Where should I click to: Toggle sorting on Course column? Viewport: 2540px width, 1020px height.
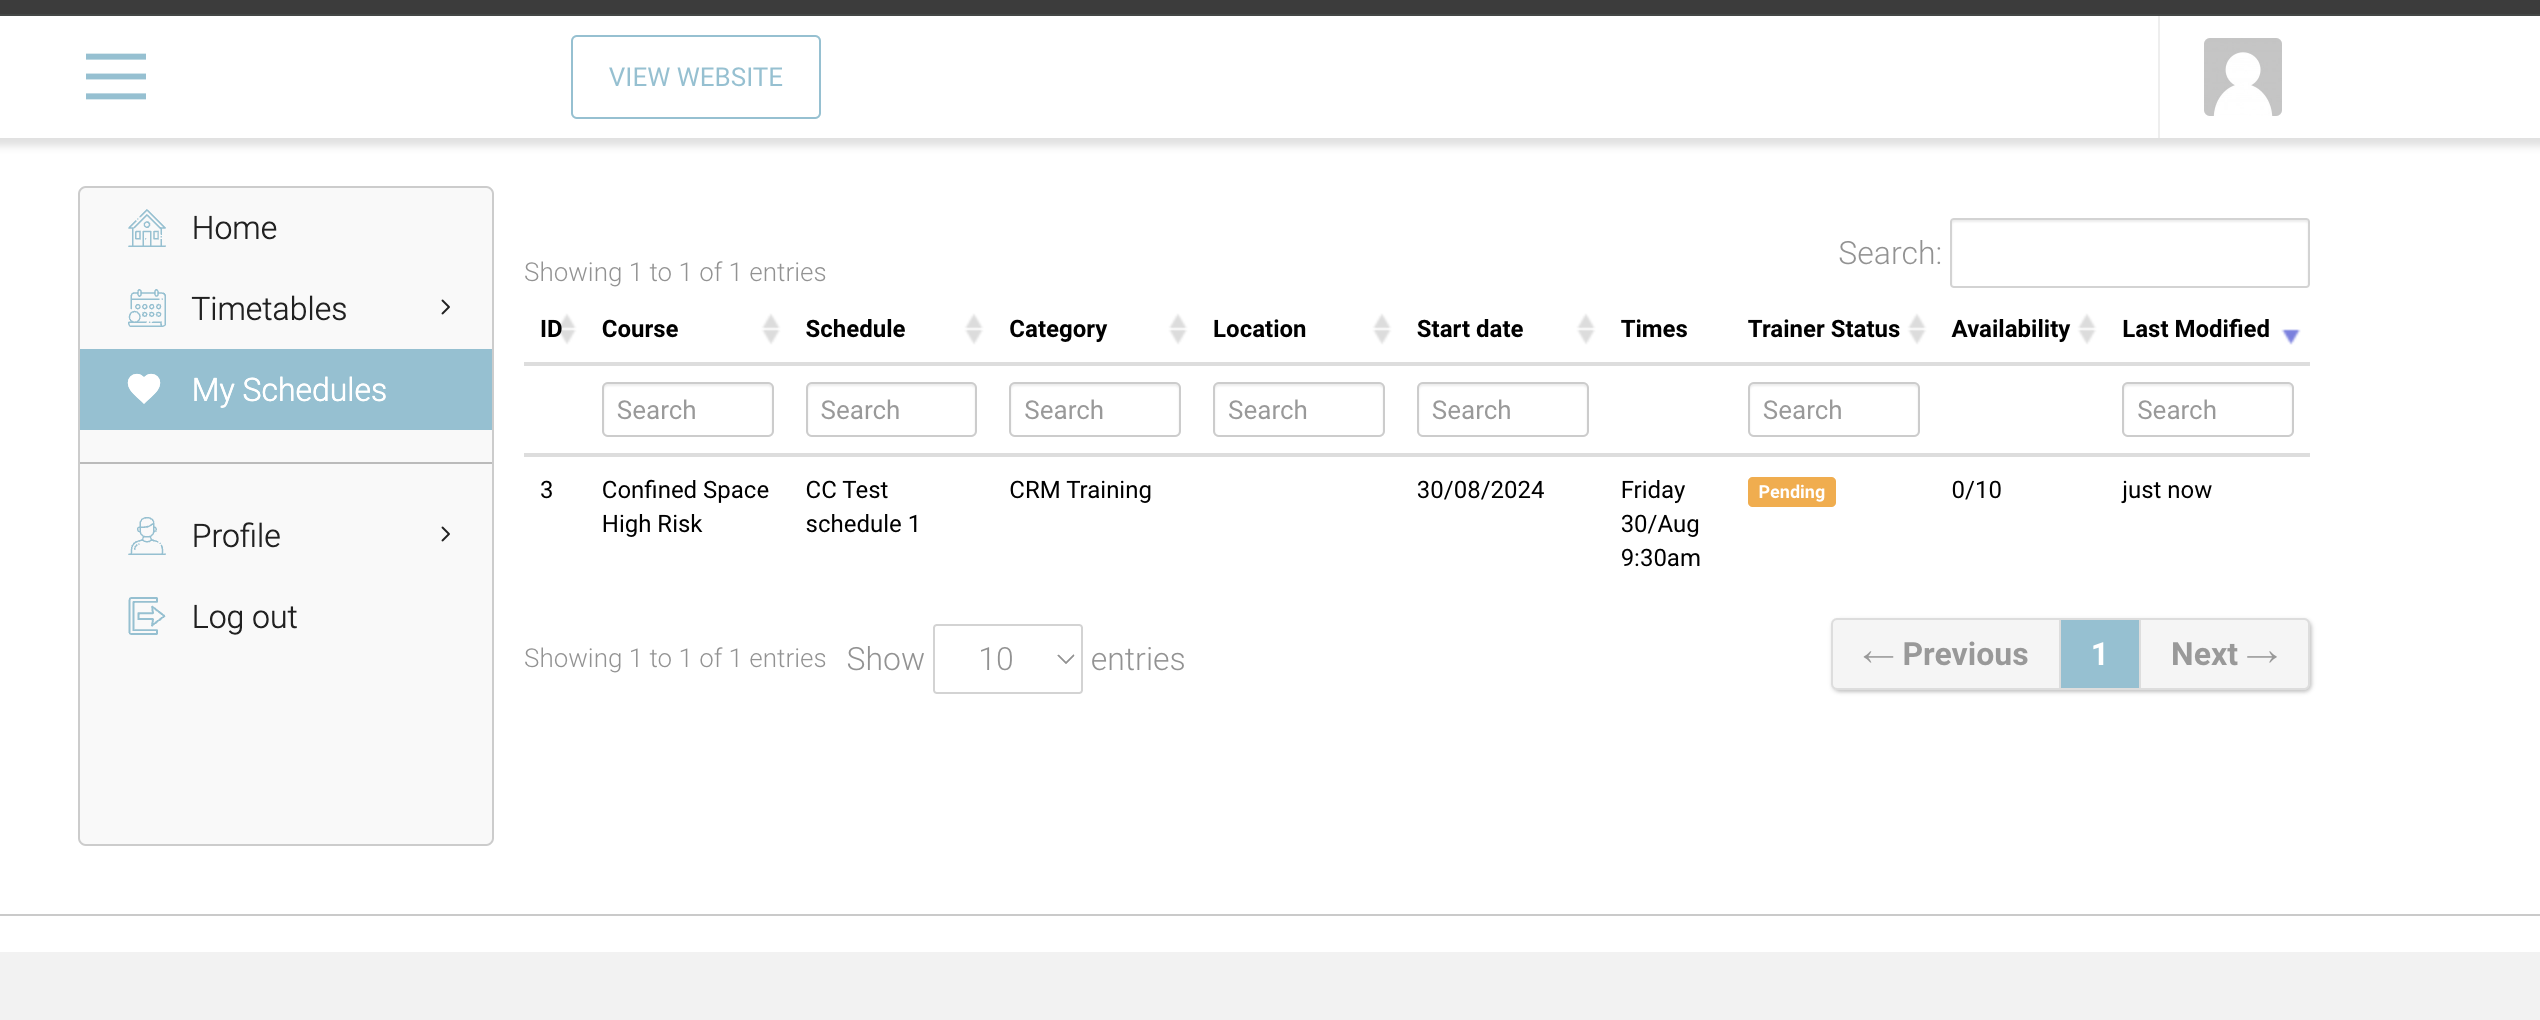(x=770, y=329)
